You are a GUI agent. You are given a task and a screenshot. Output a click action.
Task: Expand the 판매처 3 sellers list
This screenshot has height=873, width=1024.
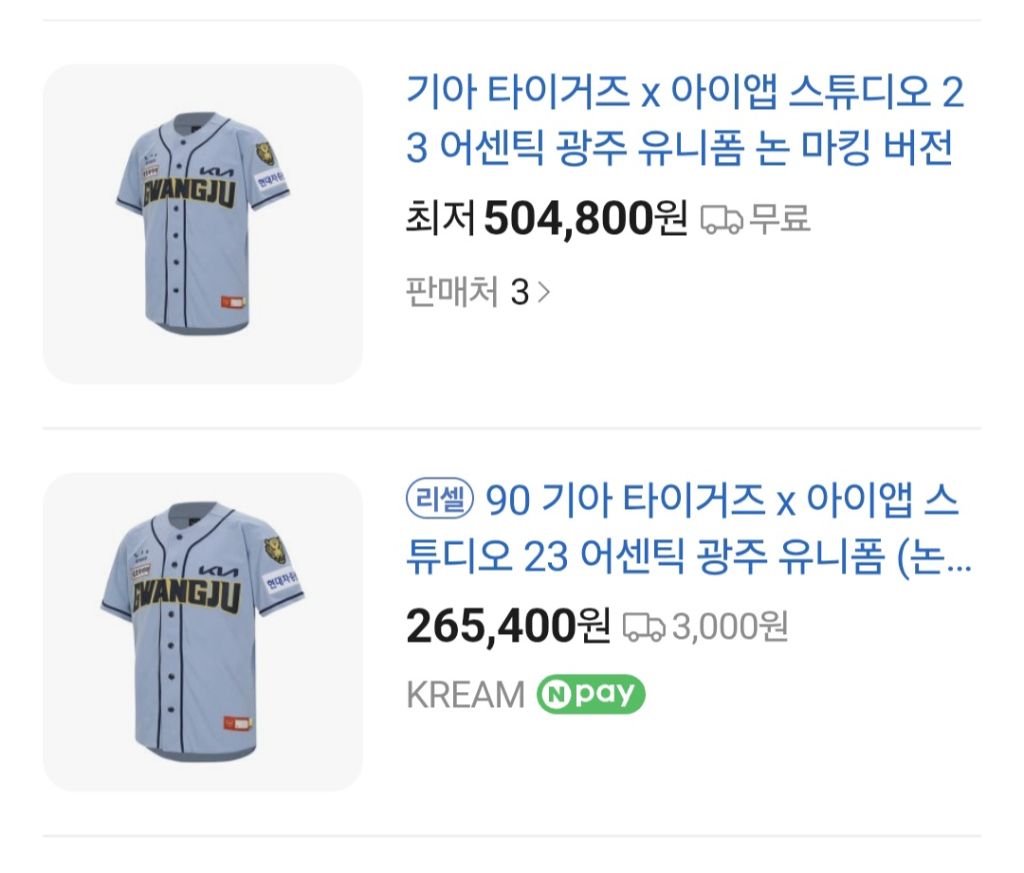(468, 292)
